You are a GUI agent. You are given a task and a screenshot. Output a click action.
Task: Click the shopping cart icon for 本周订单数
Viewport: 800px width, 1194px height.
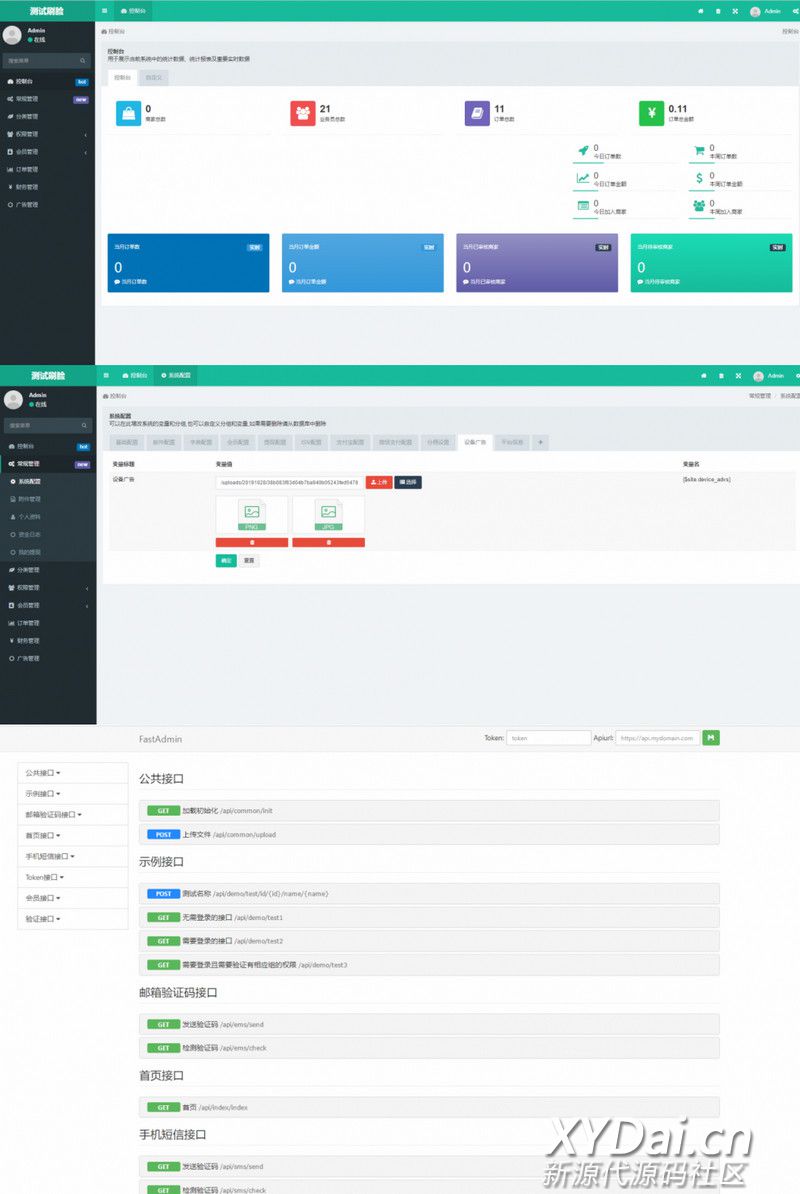click(699, 151)
